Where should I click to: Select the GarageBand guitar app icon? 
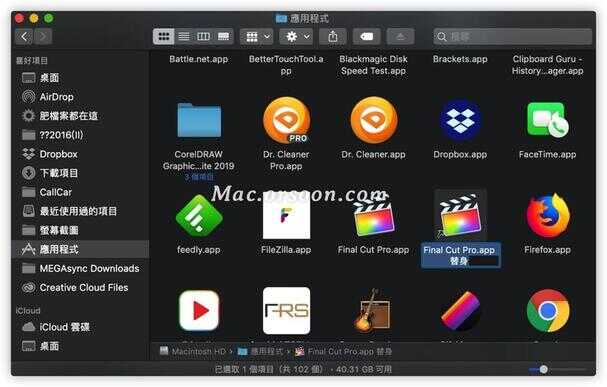(x=372, y=310)
